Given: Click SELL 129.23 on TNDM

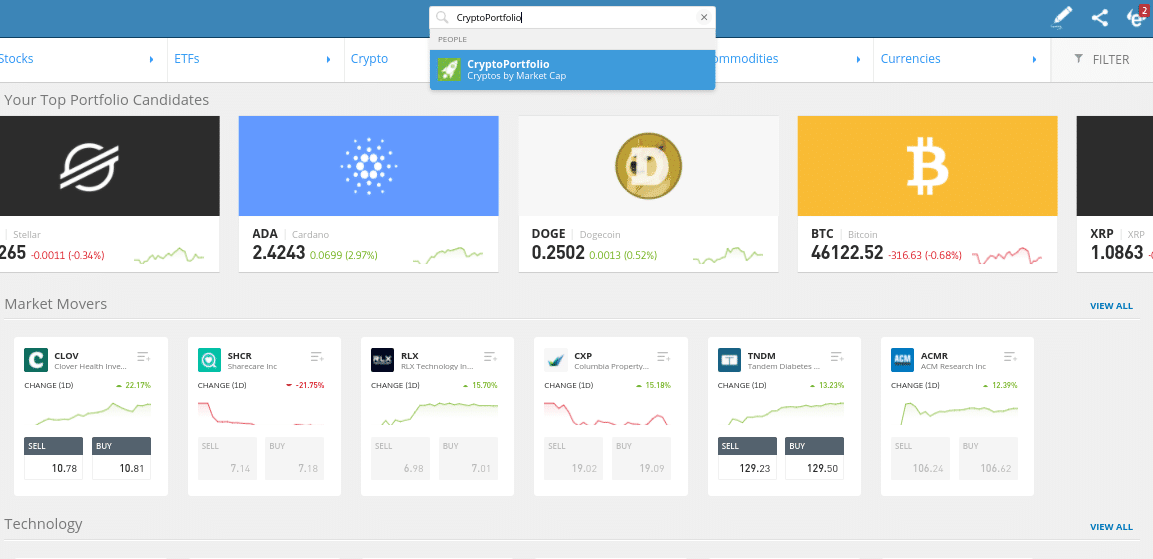Looking at the screenshot, I should point(747,458).
